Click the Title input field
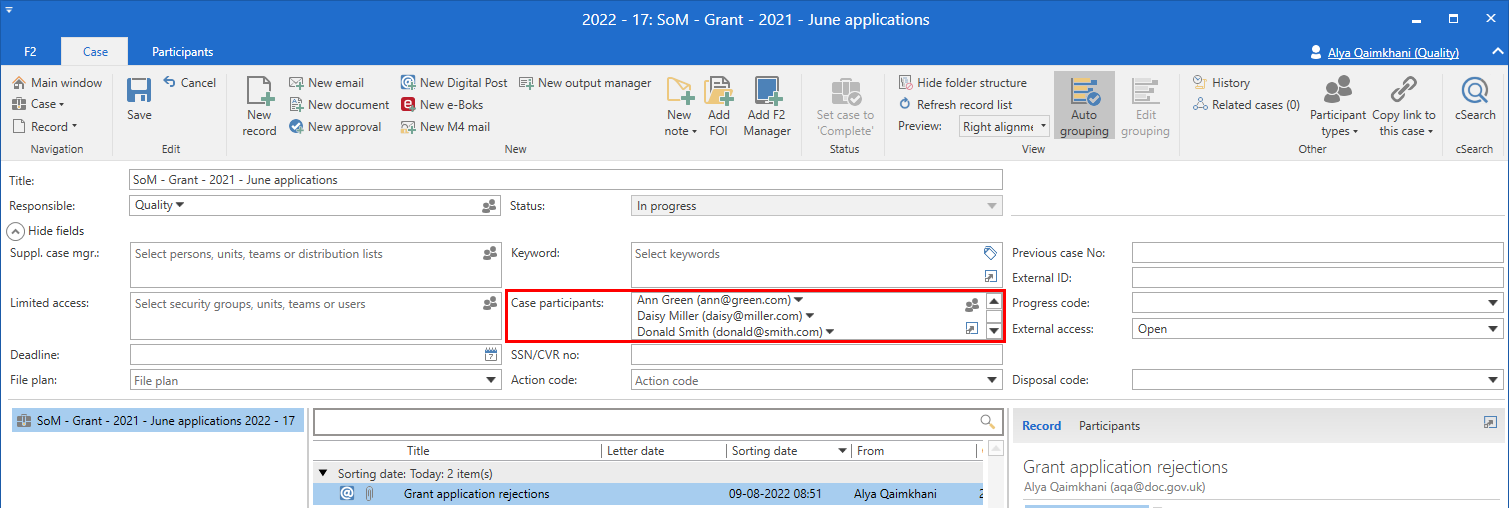 565,180
